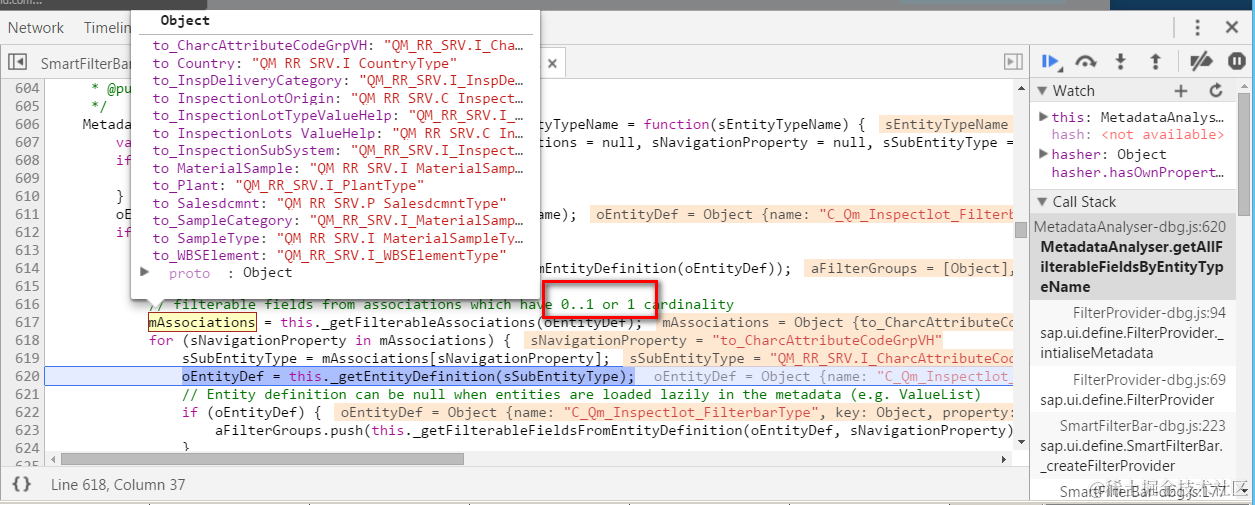The image size is (1255, 505).
Task: Toggle pause on exceptions
Action: click(1236, 61)
